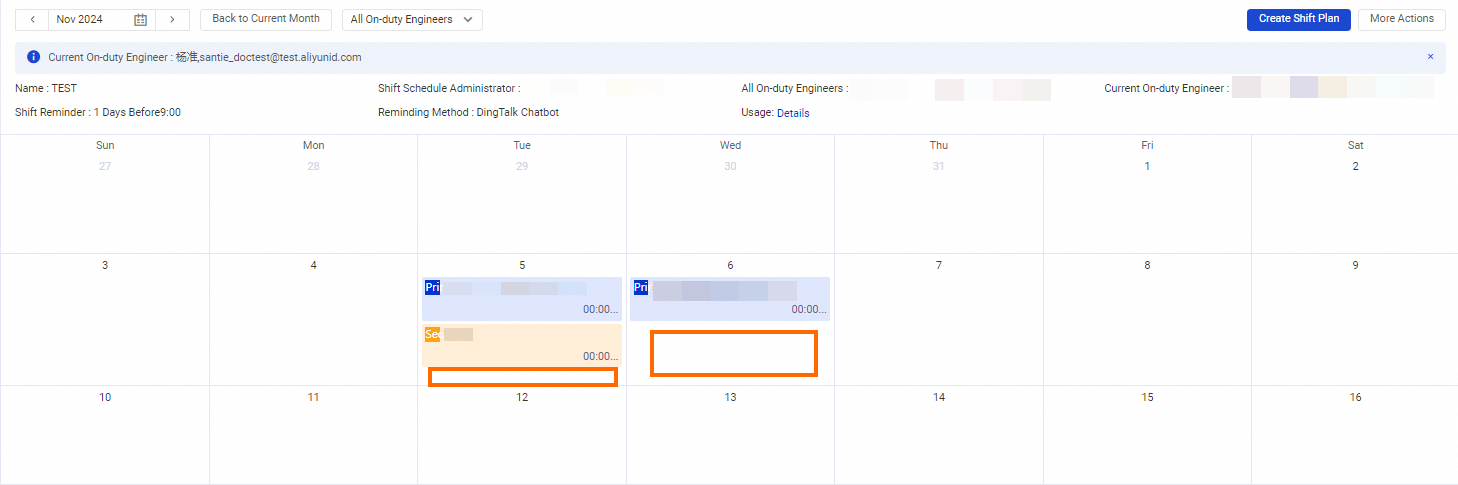Click Create Shift Plan button
The image size is (1458, 485).
[x=1298, y=19]
